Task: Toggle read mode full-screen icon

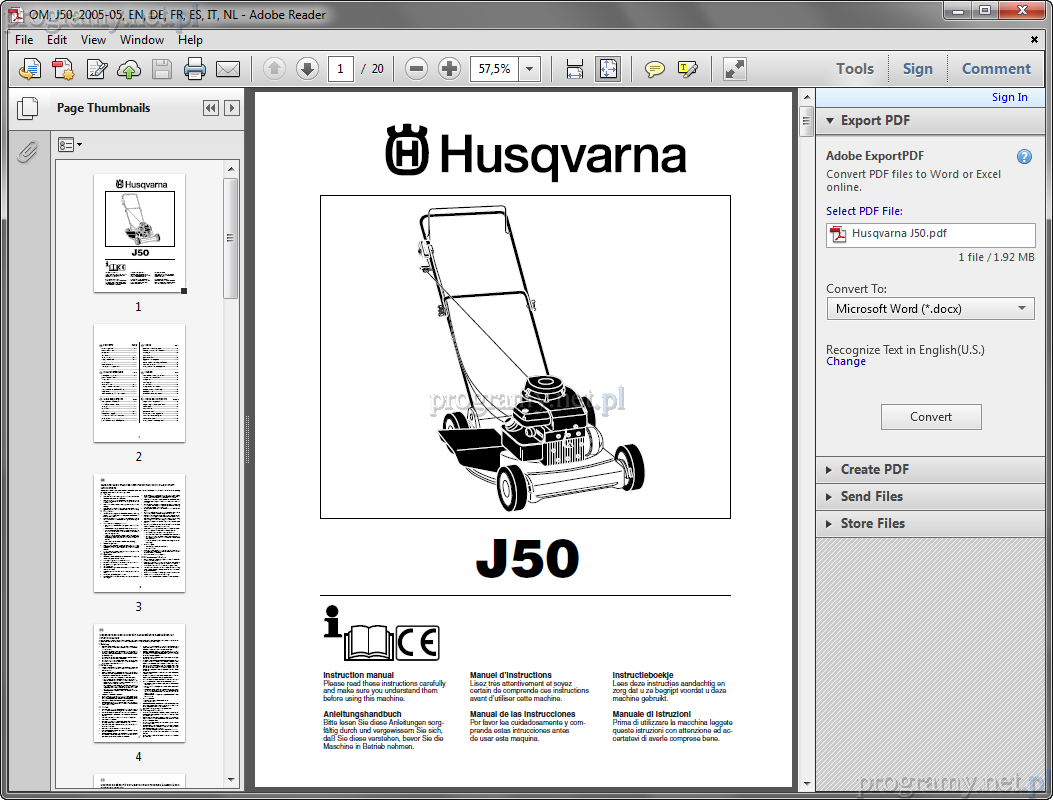Action: pos(735,69)
